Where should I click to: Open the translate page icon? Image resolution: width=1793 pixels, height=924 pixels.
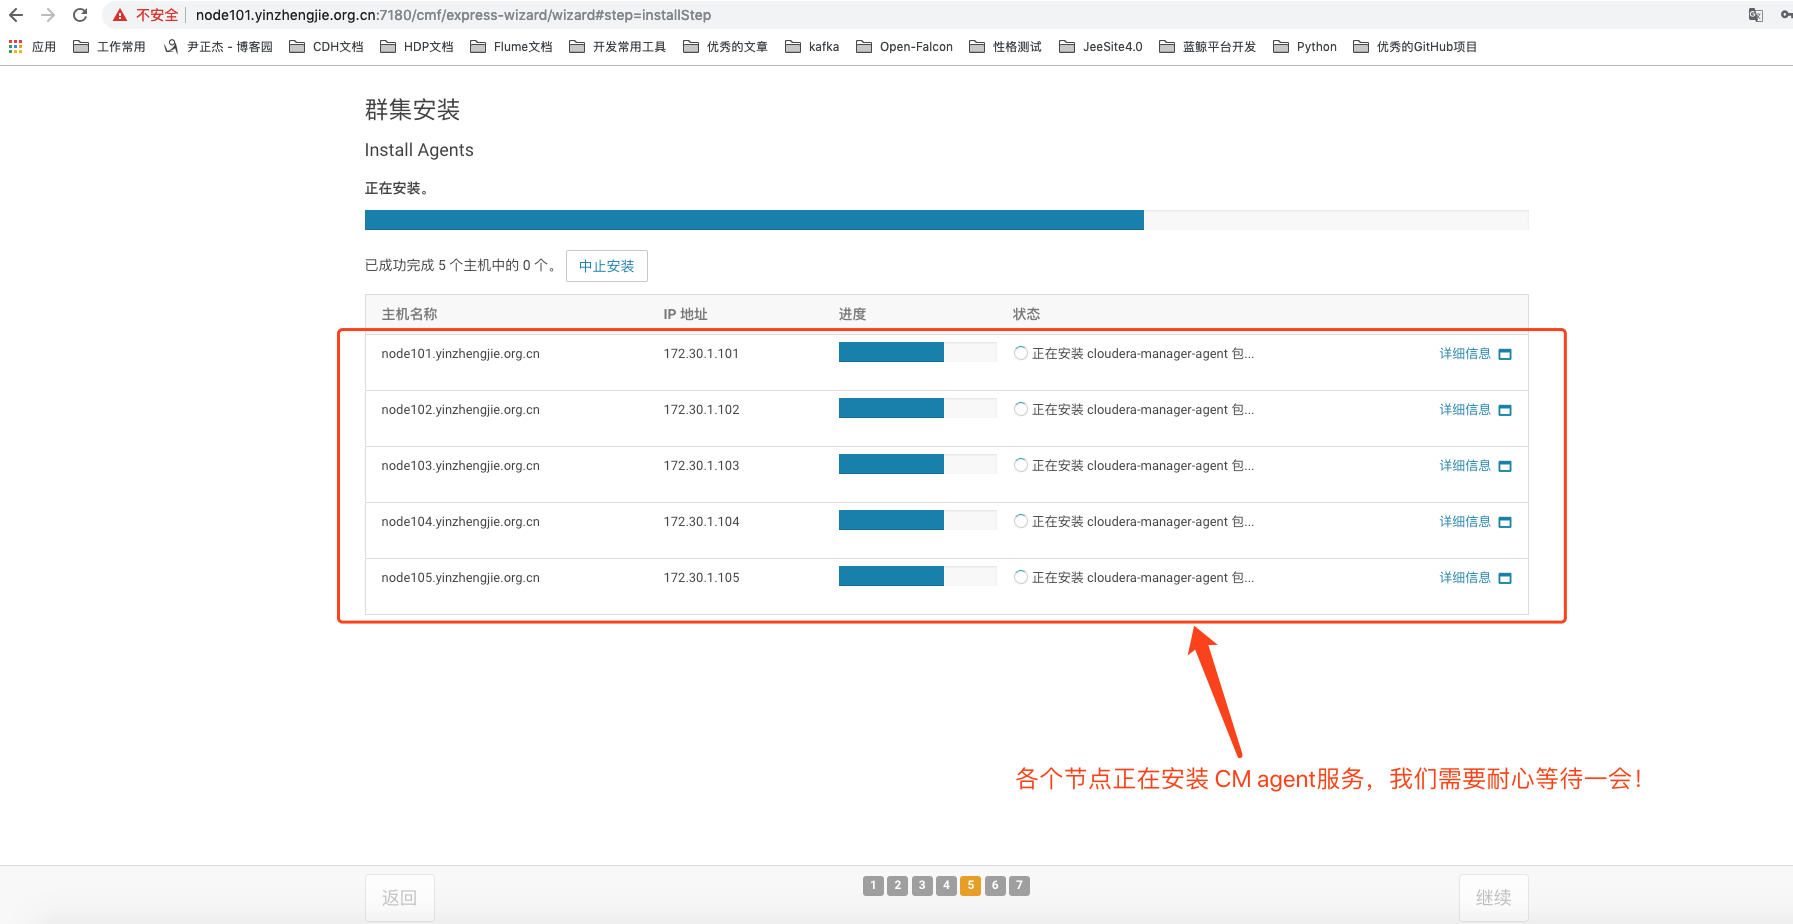[1755, 15]
